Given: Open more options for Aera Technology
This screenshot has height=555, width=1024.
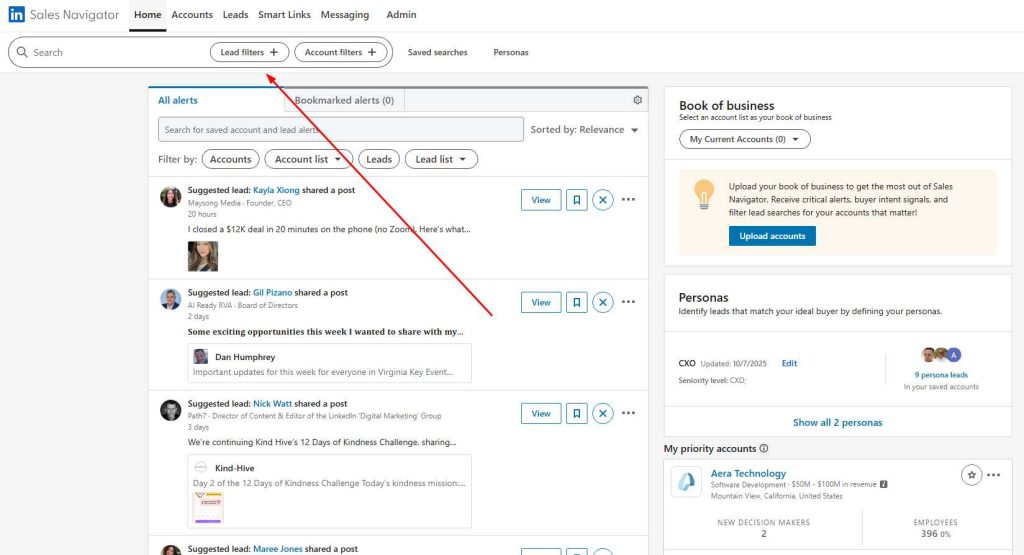Looking at the screenshot, I should [x=993, y=475].
